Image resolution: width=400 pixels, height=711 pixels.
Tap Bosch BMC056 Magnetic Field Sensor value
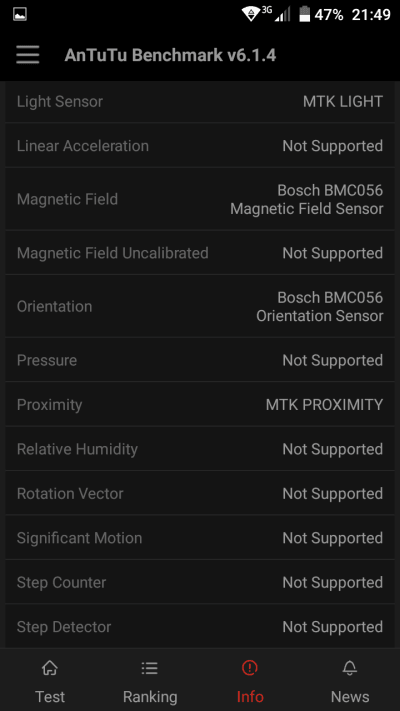(307, 200)
